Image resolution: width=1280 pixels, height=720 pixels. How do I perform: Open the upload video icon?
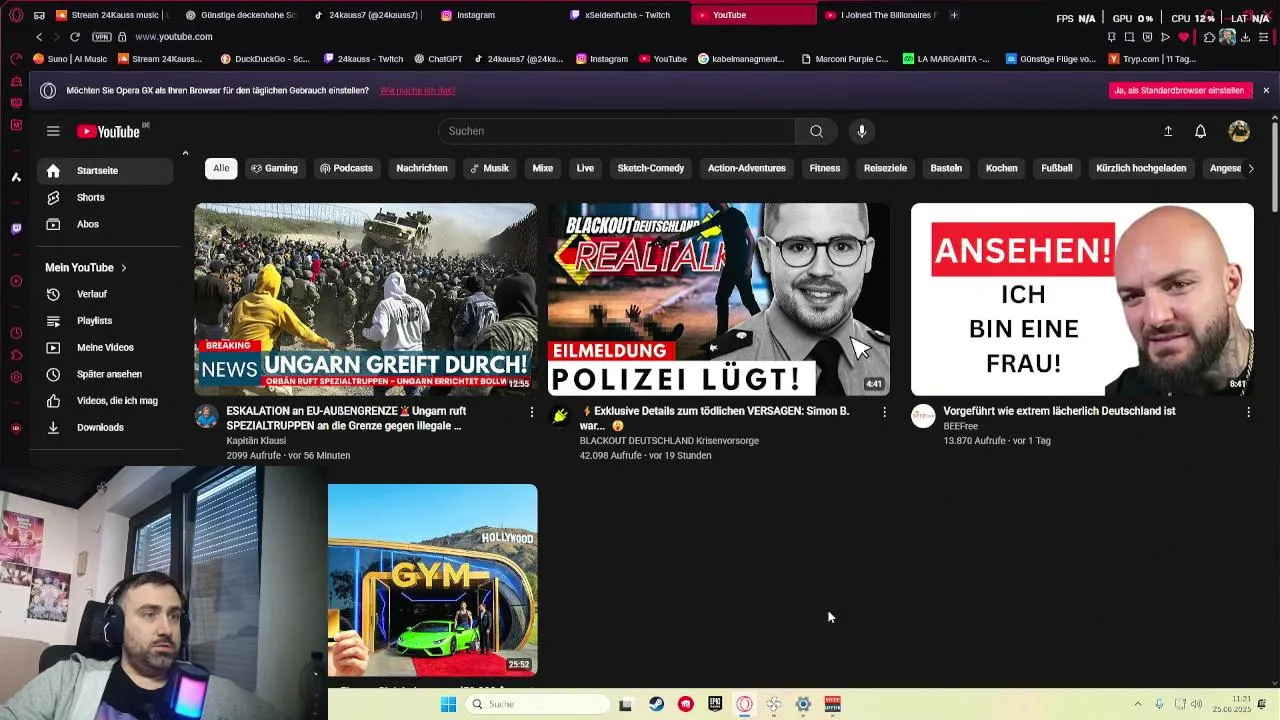[1167, 131]
